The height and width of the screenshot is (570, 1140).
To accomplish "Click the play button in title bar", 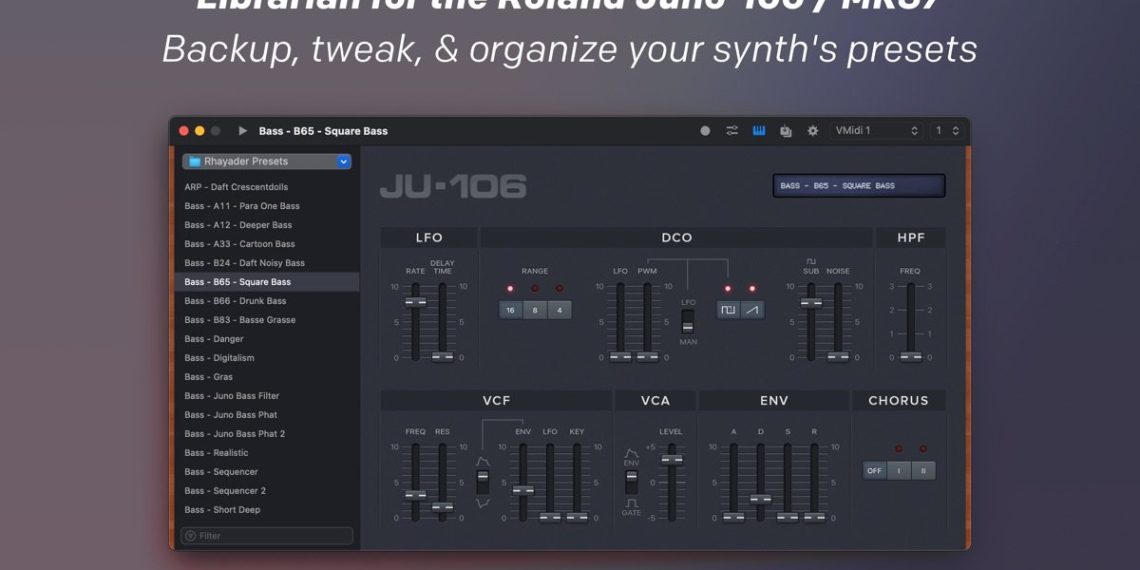I will coord(243,131).
